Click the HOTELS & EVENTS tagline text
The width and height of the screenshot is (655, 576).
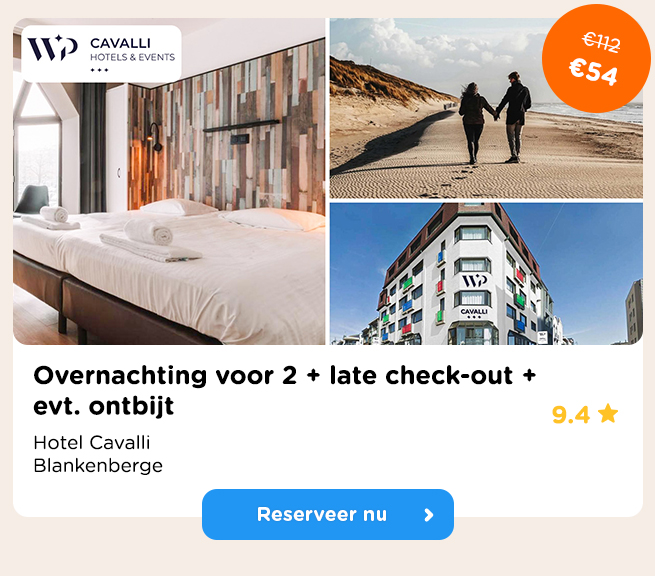tap(132, 57)
